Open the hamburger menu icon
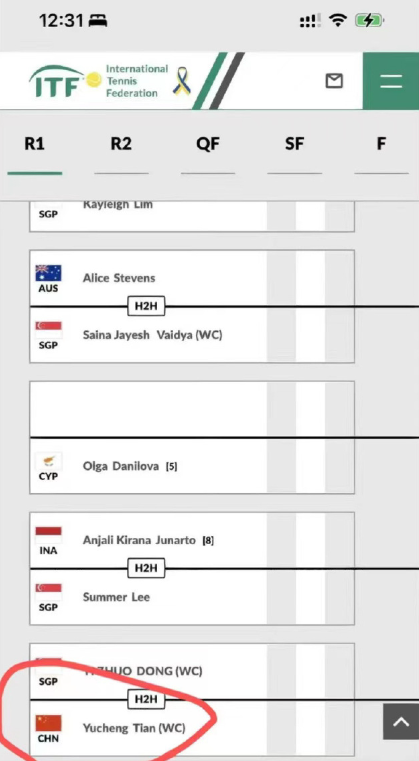419x761 pixels. (391, 81)
